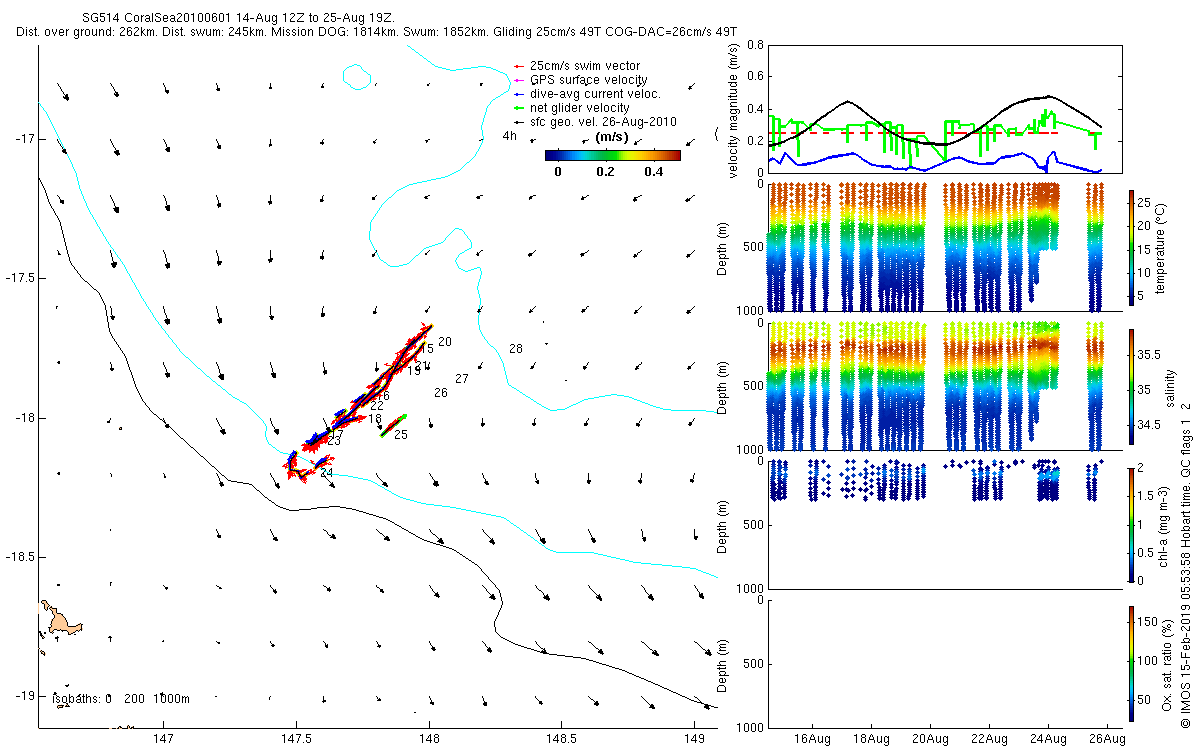Click the '20Aug' time axis tick

[x=929, y=738]
